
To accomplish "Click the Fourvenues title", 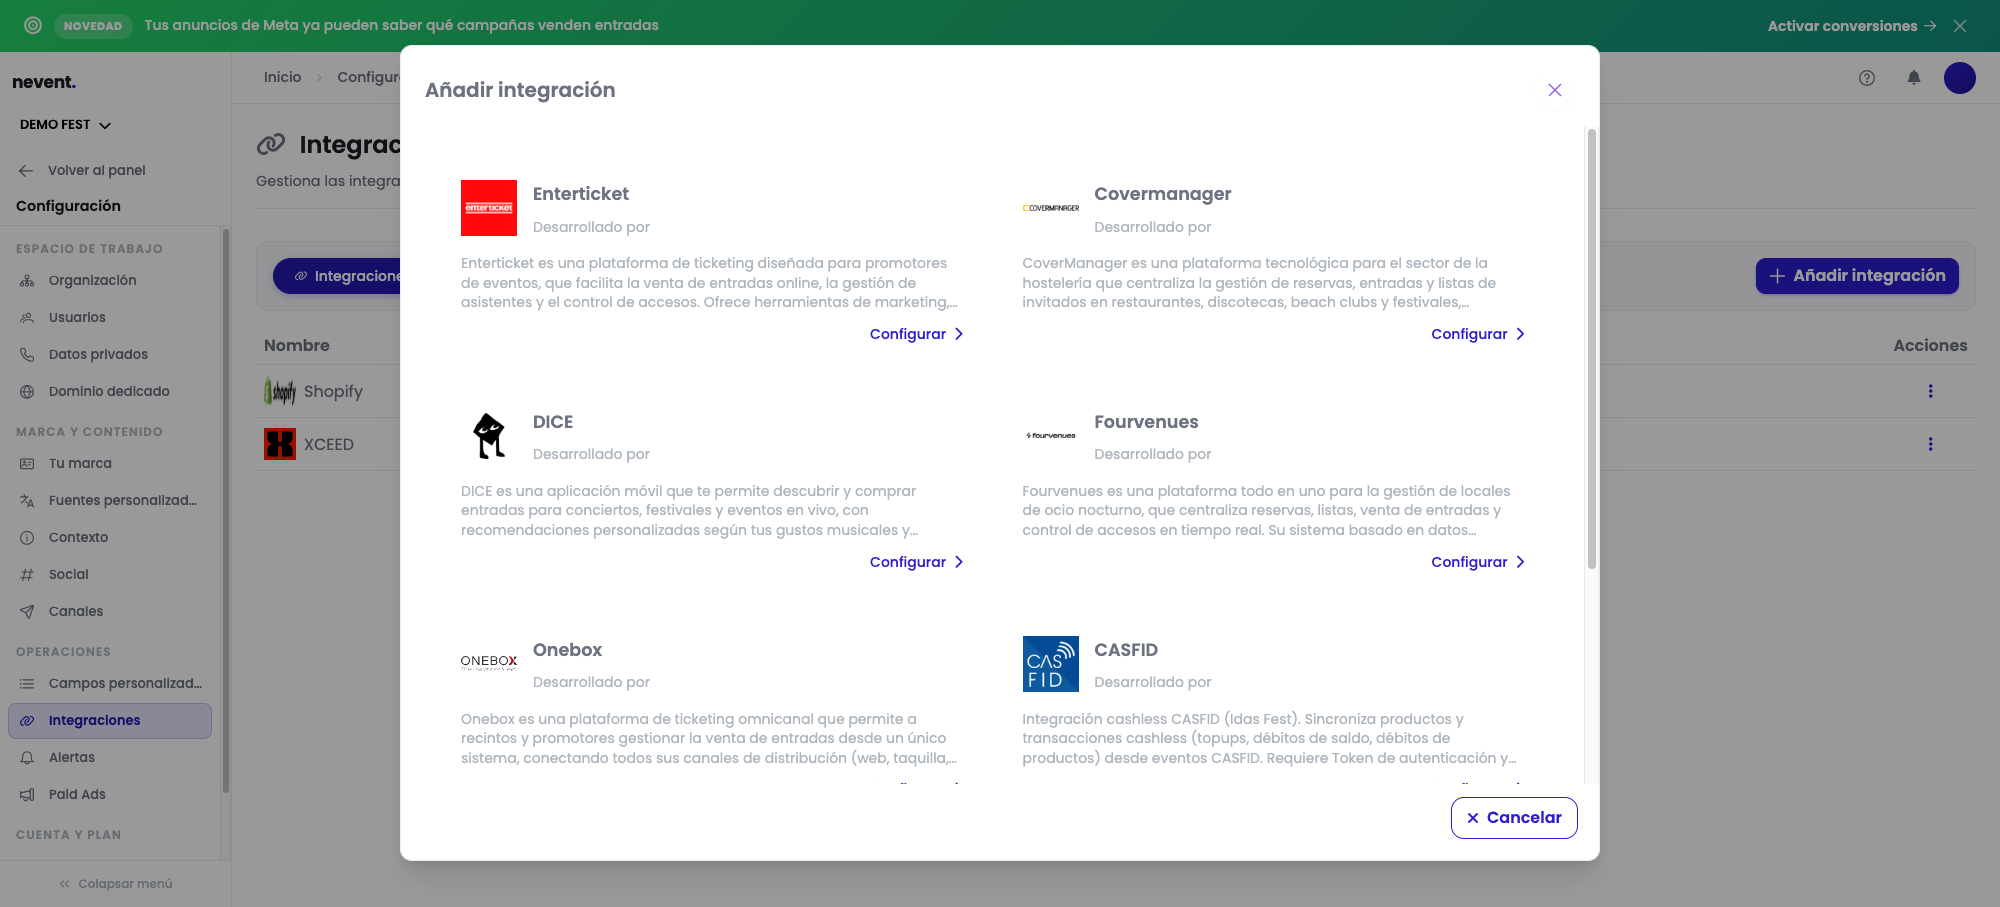I will (x=1146, y=422).
